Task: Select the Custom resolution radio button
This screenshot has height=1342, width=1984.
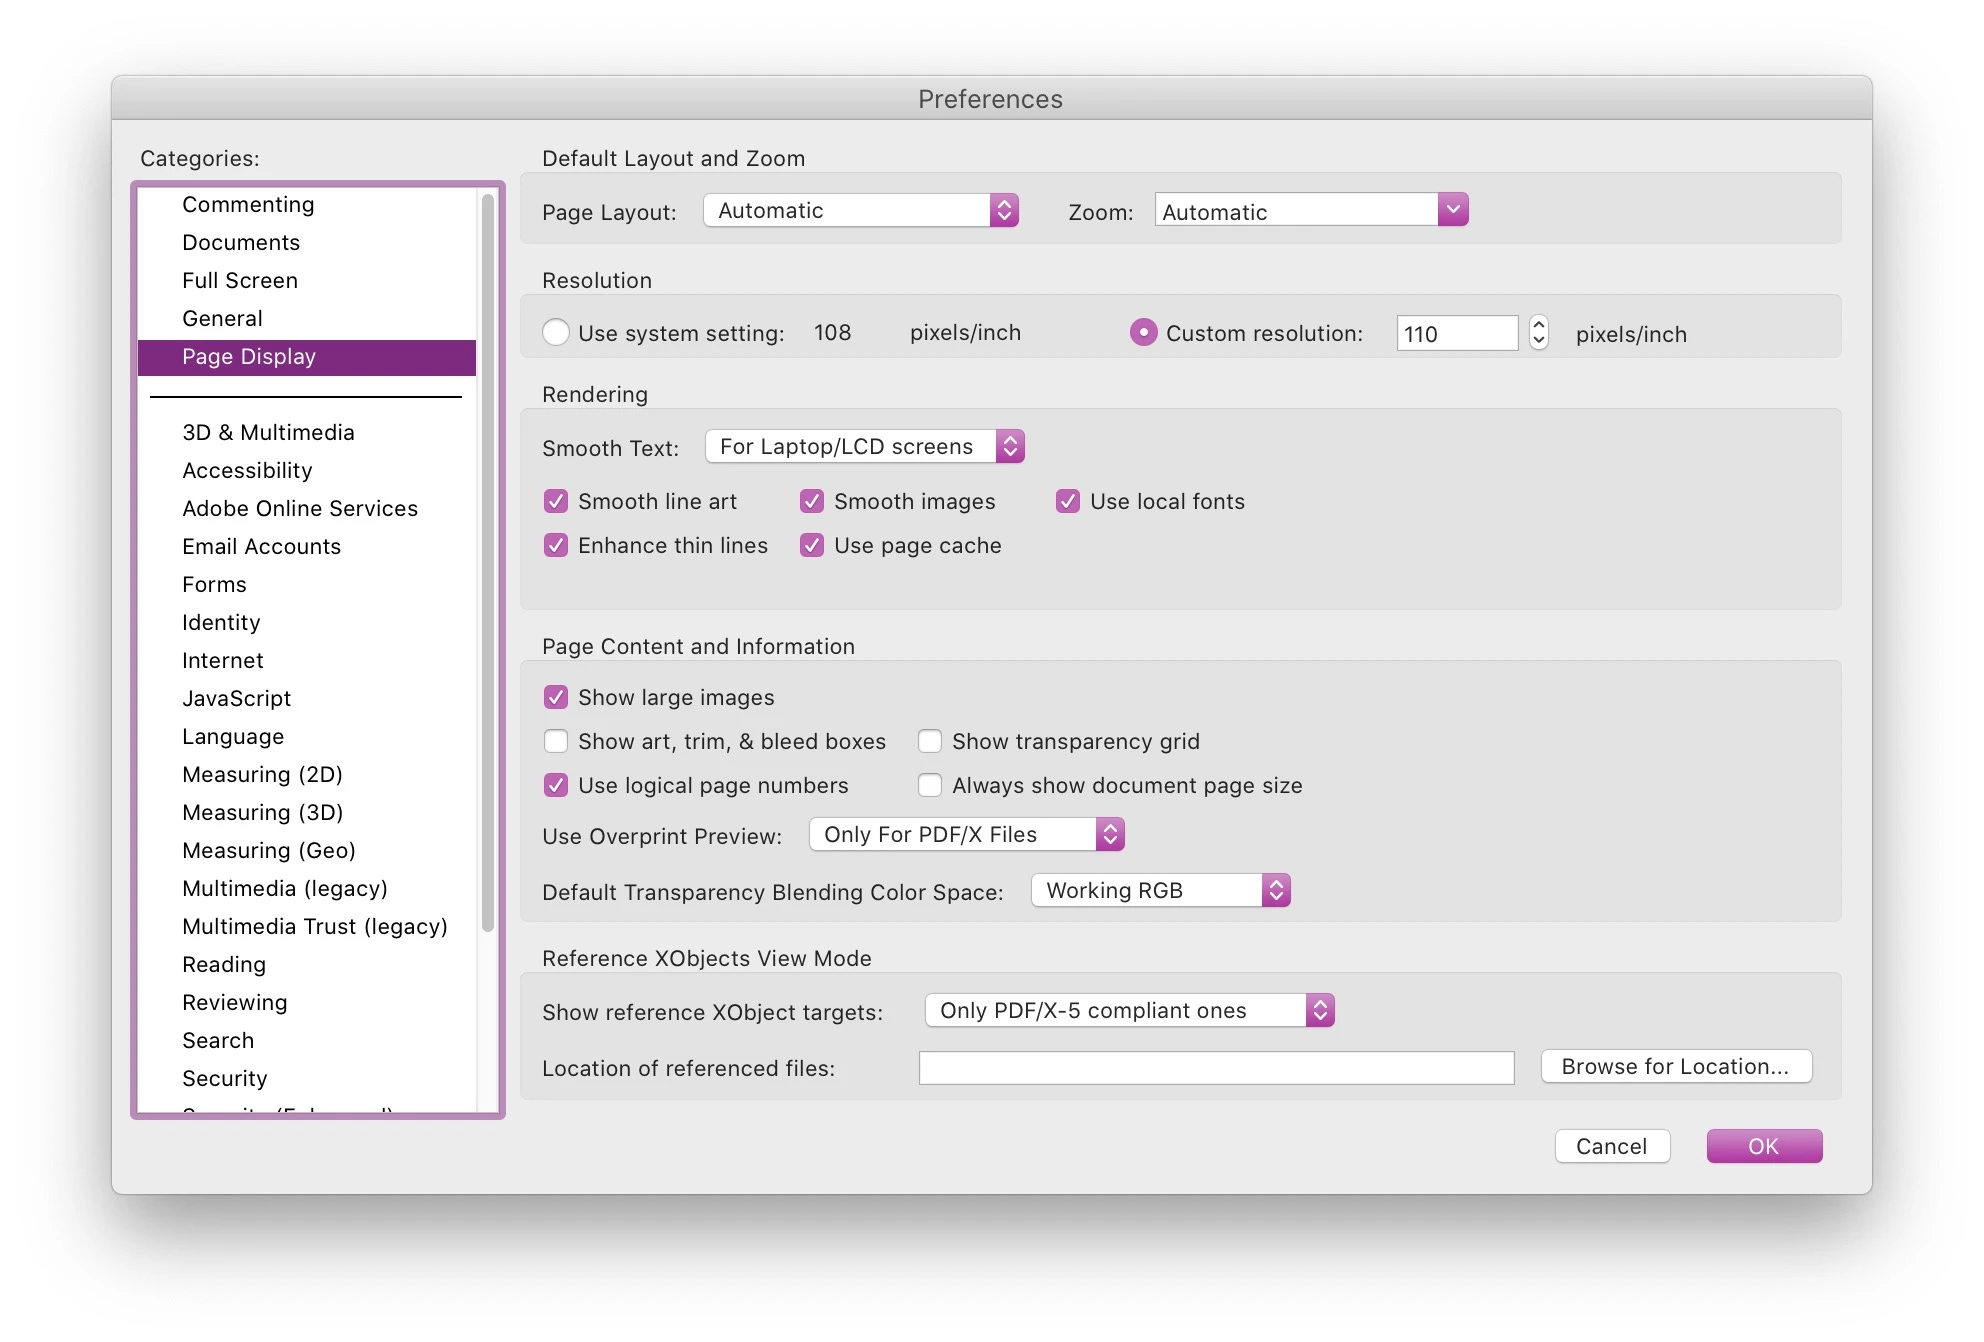Action: [1143, 333]
